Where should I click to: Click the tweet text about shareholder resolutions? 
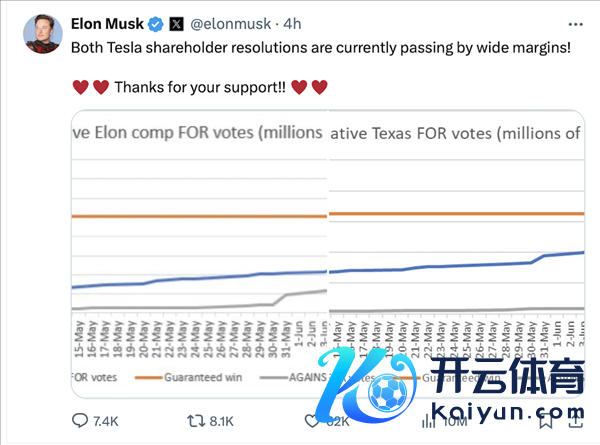click(320, 46)
